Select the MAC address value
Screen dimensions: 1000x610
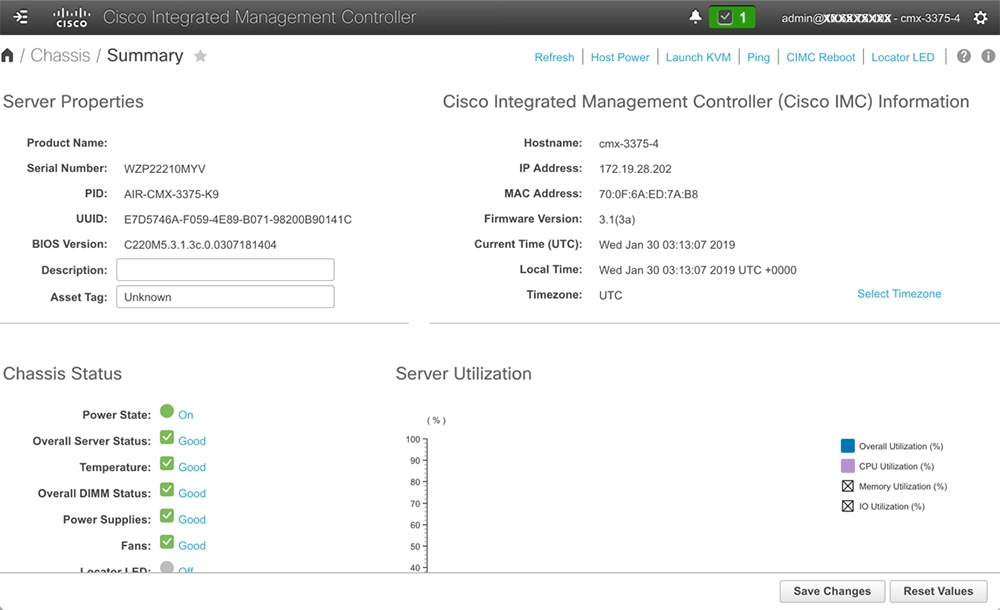click(x=649, y=194)
